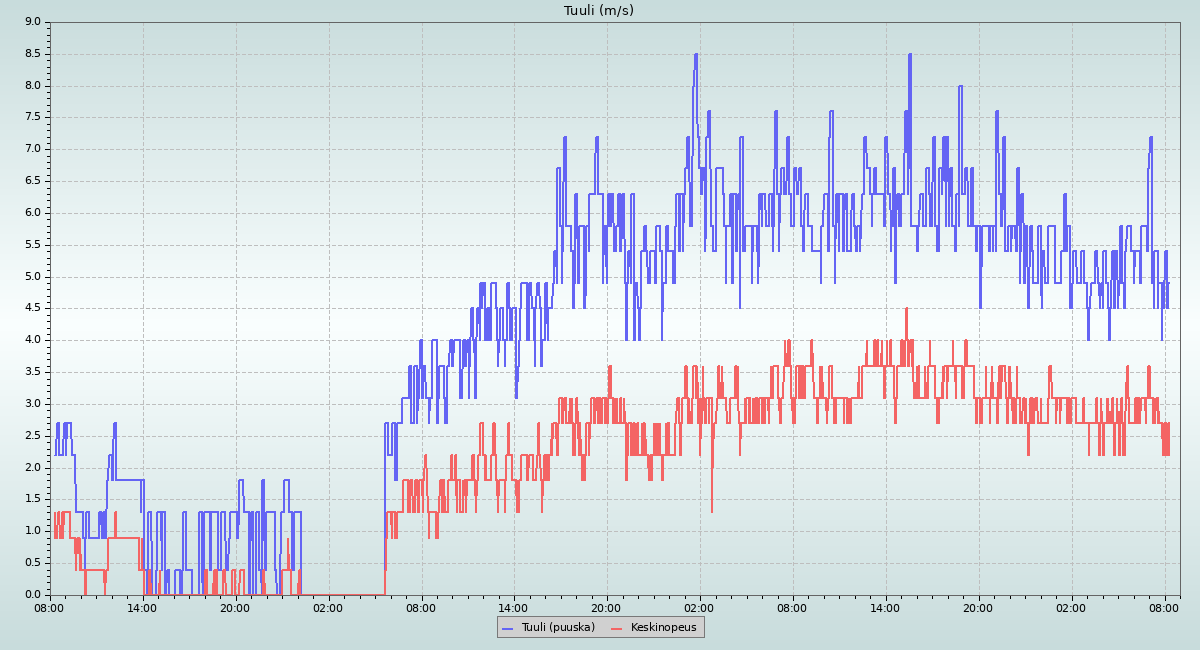Pick the 6.0 y-axis tick label
The image size is (1200, 650).
pos(32,212)
